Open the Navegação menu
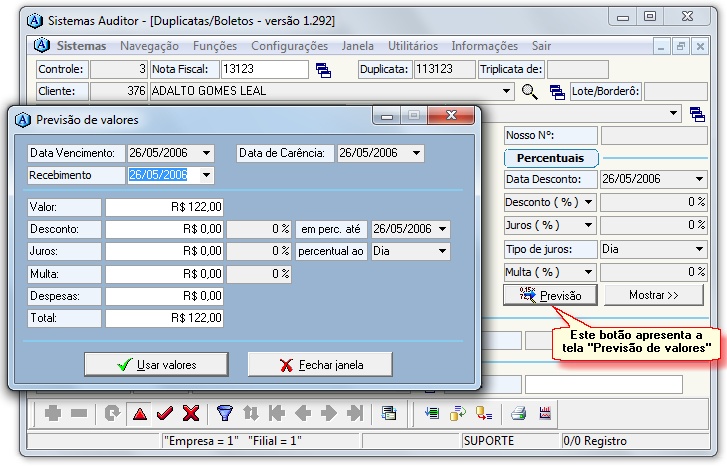 pos(149,46)
